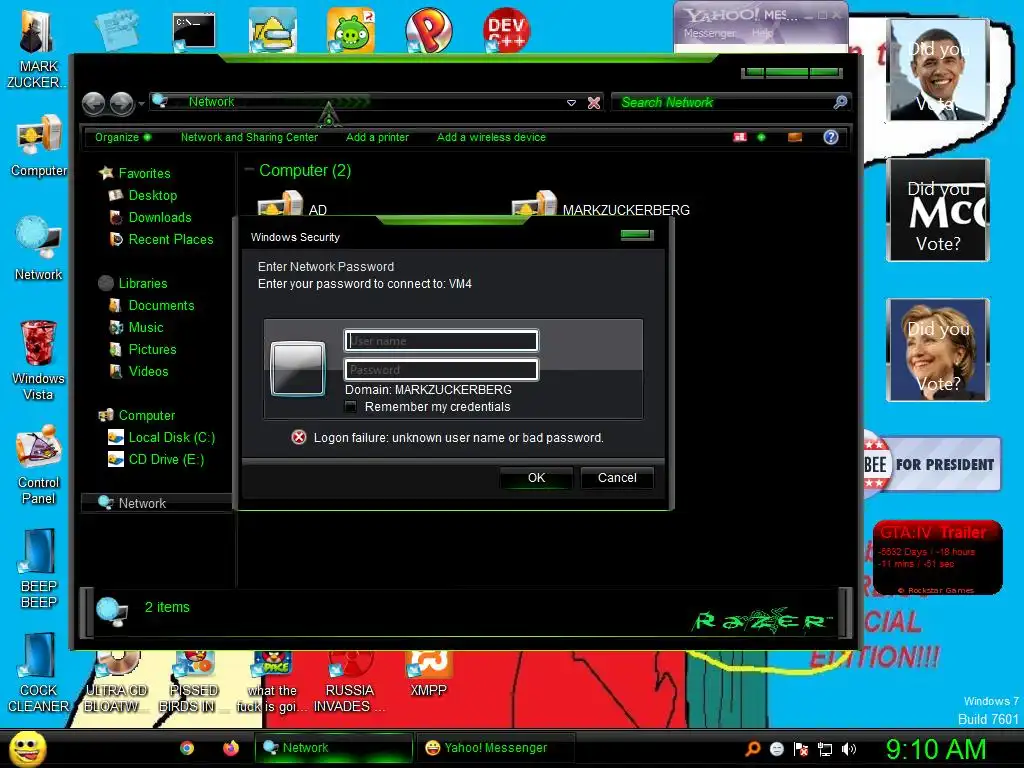Screen dimensions: 1024x768
Task: Click Add a printer
Action: click(x=377, y=137)
